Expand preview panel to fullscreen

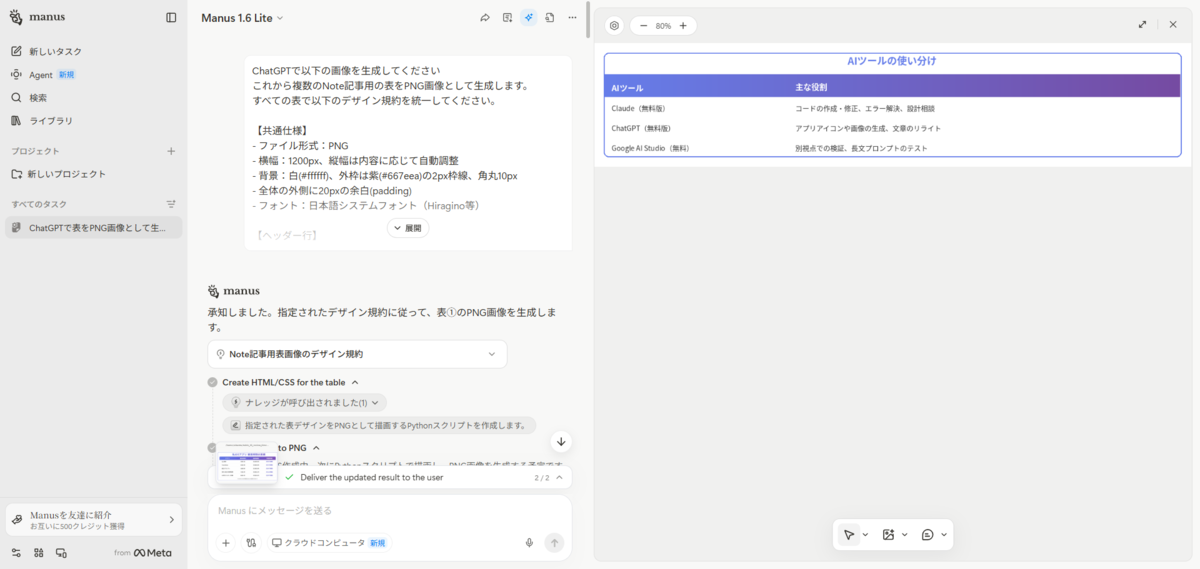(1143, 24)
